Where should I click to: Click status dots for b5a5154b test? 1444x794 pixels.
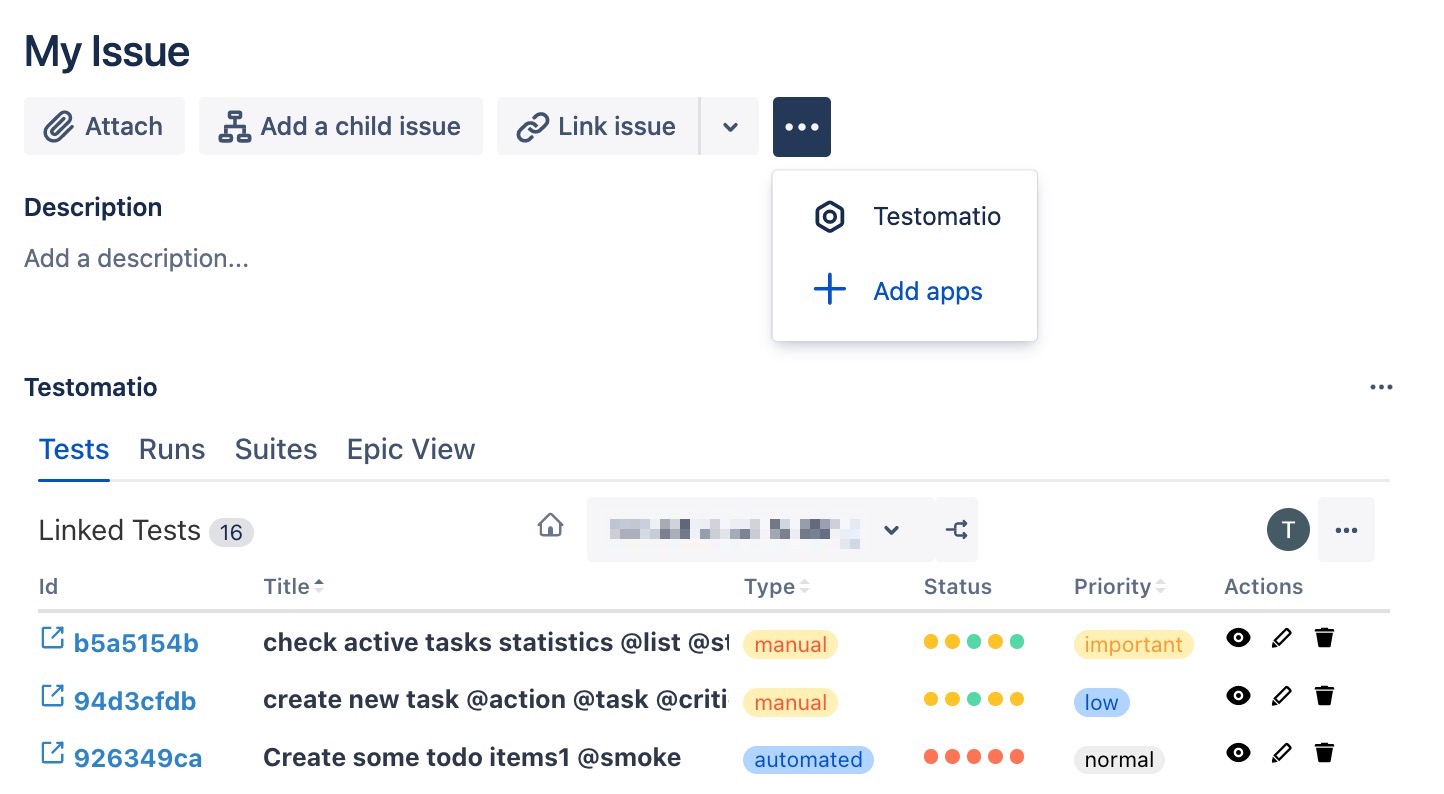[973, 642]
